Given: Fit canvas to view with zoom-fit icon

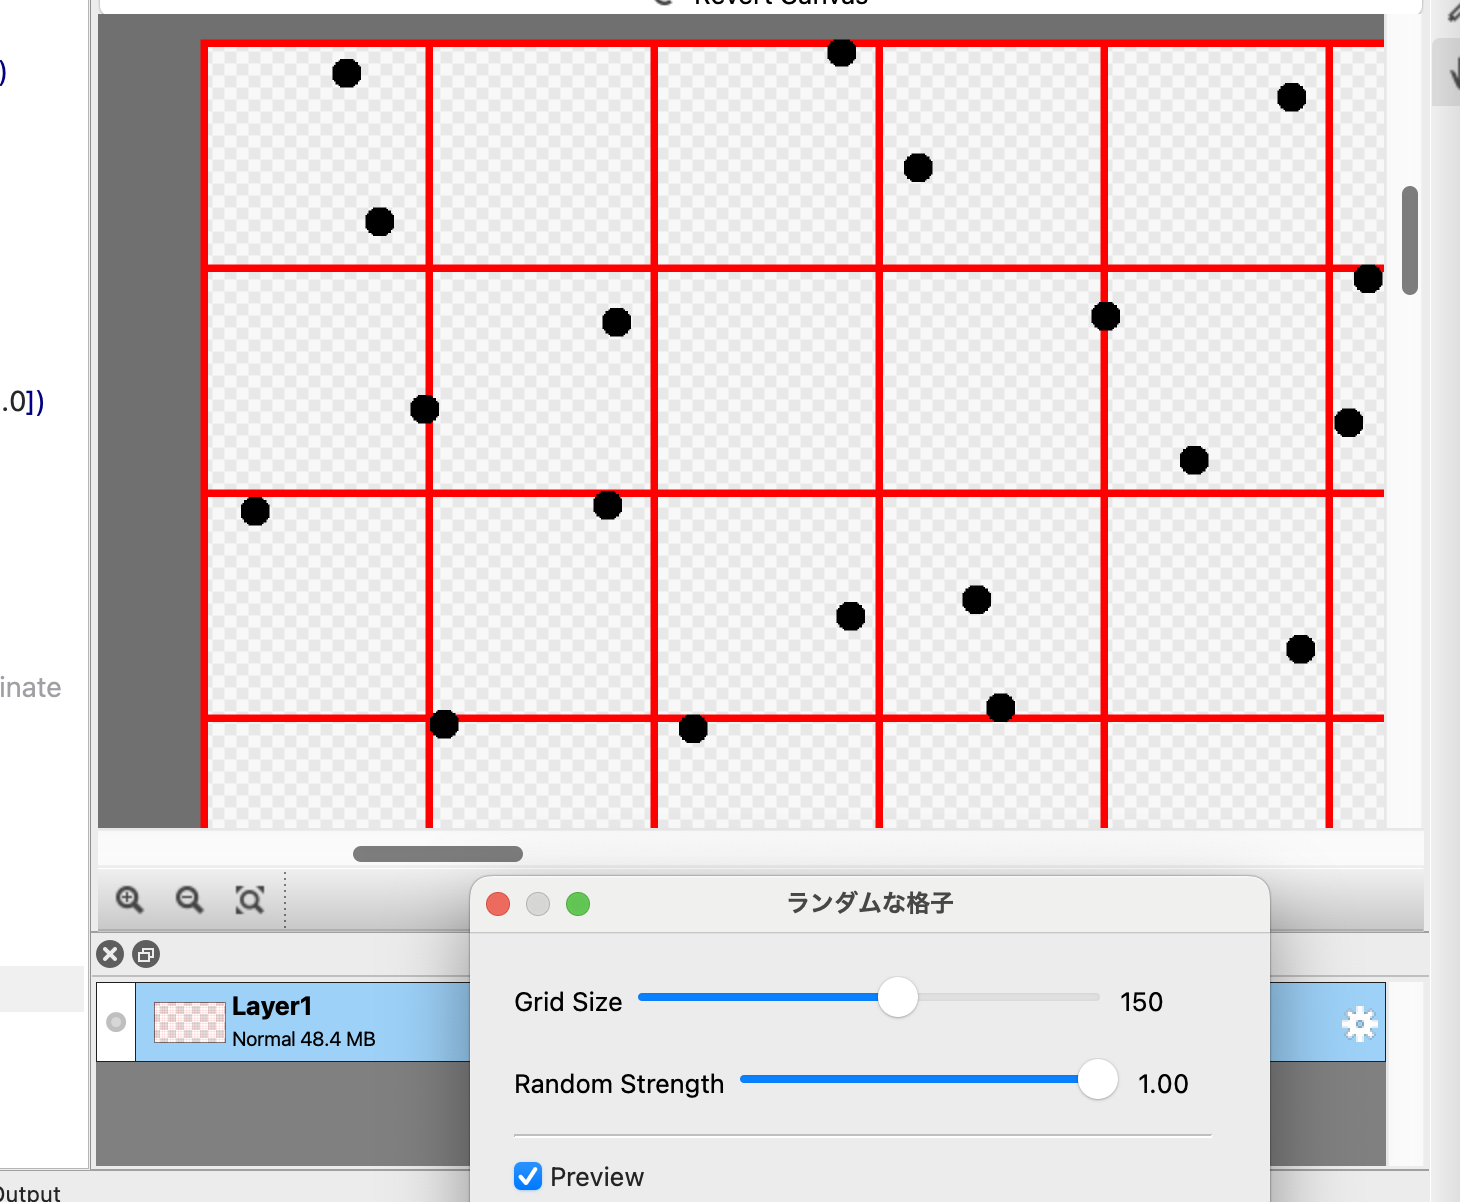Looking at the screenshot, I should 249,900.
